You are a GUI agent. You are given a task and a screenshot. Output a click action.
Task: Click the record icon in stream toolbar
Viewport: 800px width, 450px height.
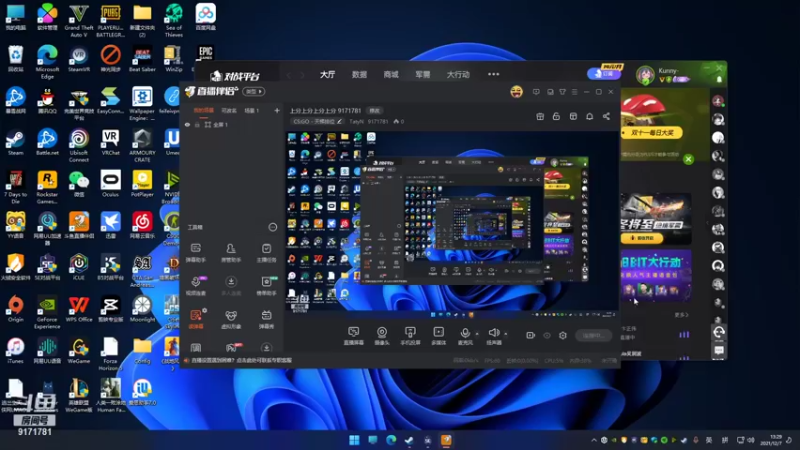coord(531,335)
